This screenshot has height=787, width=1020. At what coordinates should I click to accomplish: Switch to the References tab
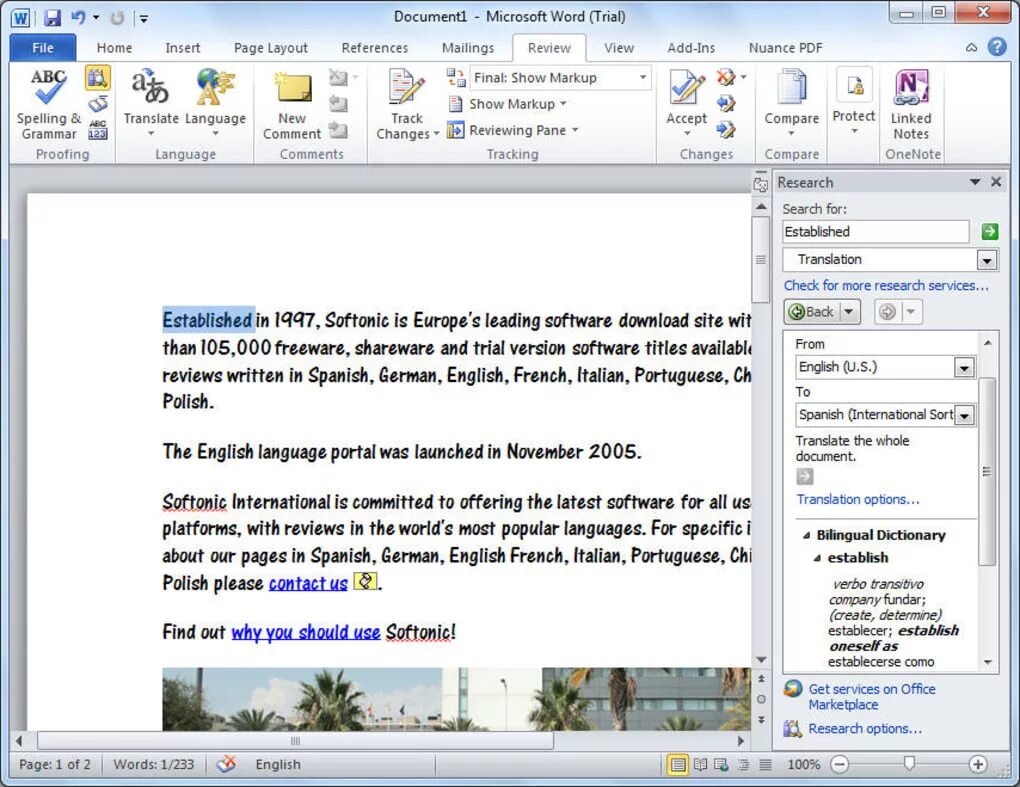coord(375,47)
